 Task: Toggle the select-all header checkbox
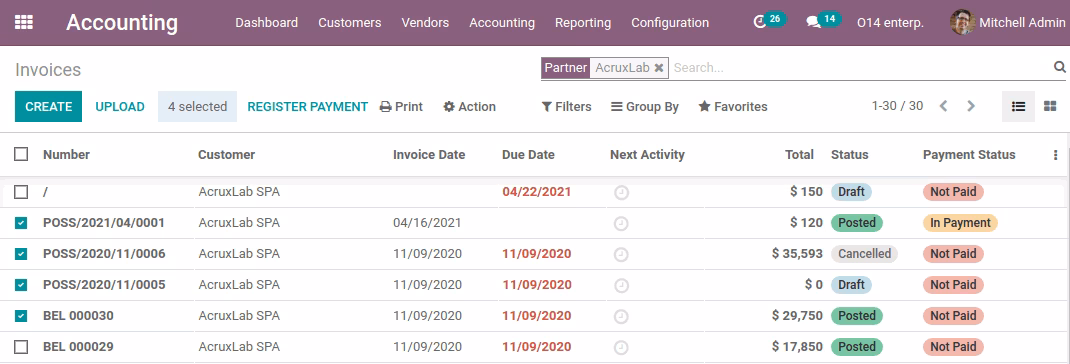tap(21, 154)
